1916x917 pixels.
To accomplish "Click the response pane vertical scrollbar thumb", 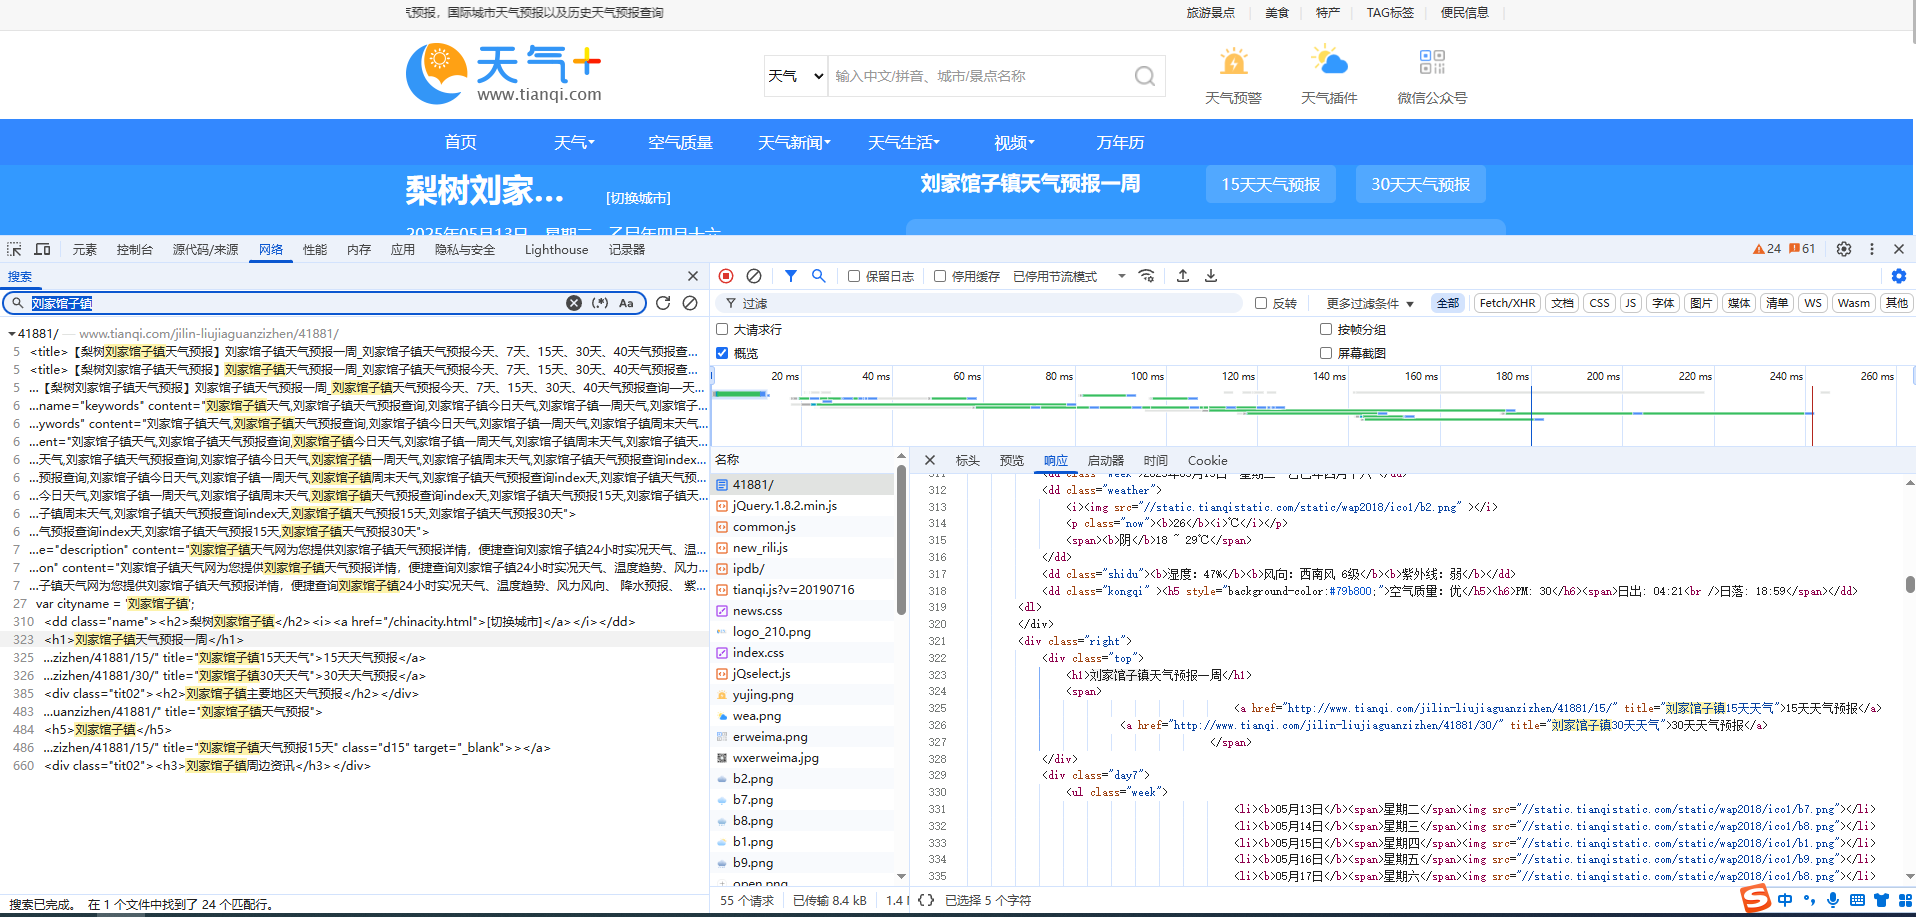I will (1910, 584).
